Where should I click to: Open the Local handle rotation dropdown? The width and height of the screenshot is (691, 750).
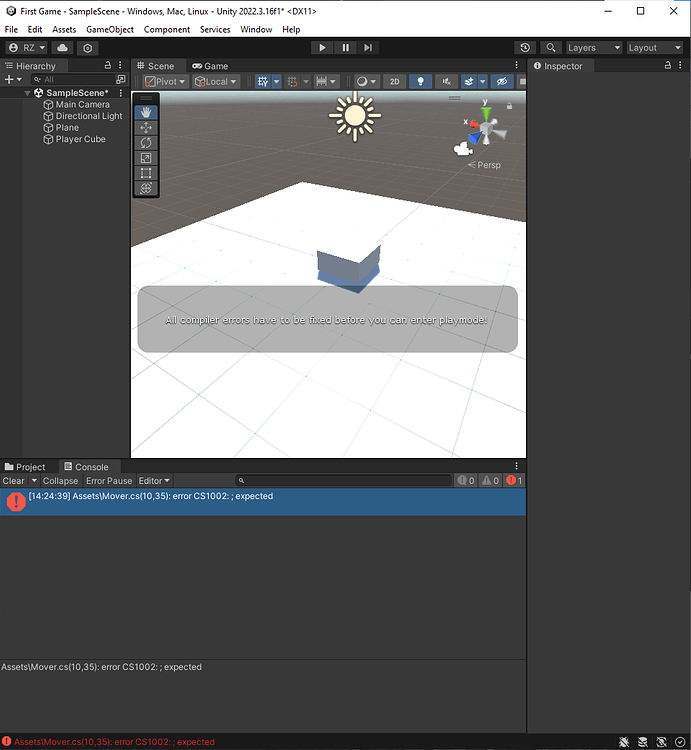point(216,82)
